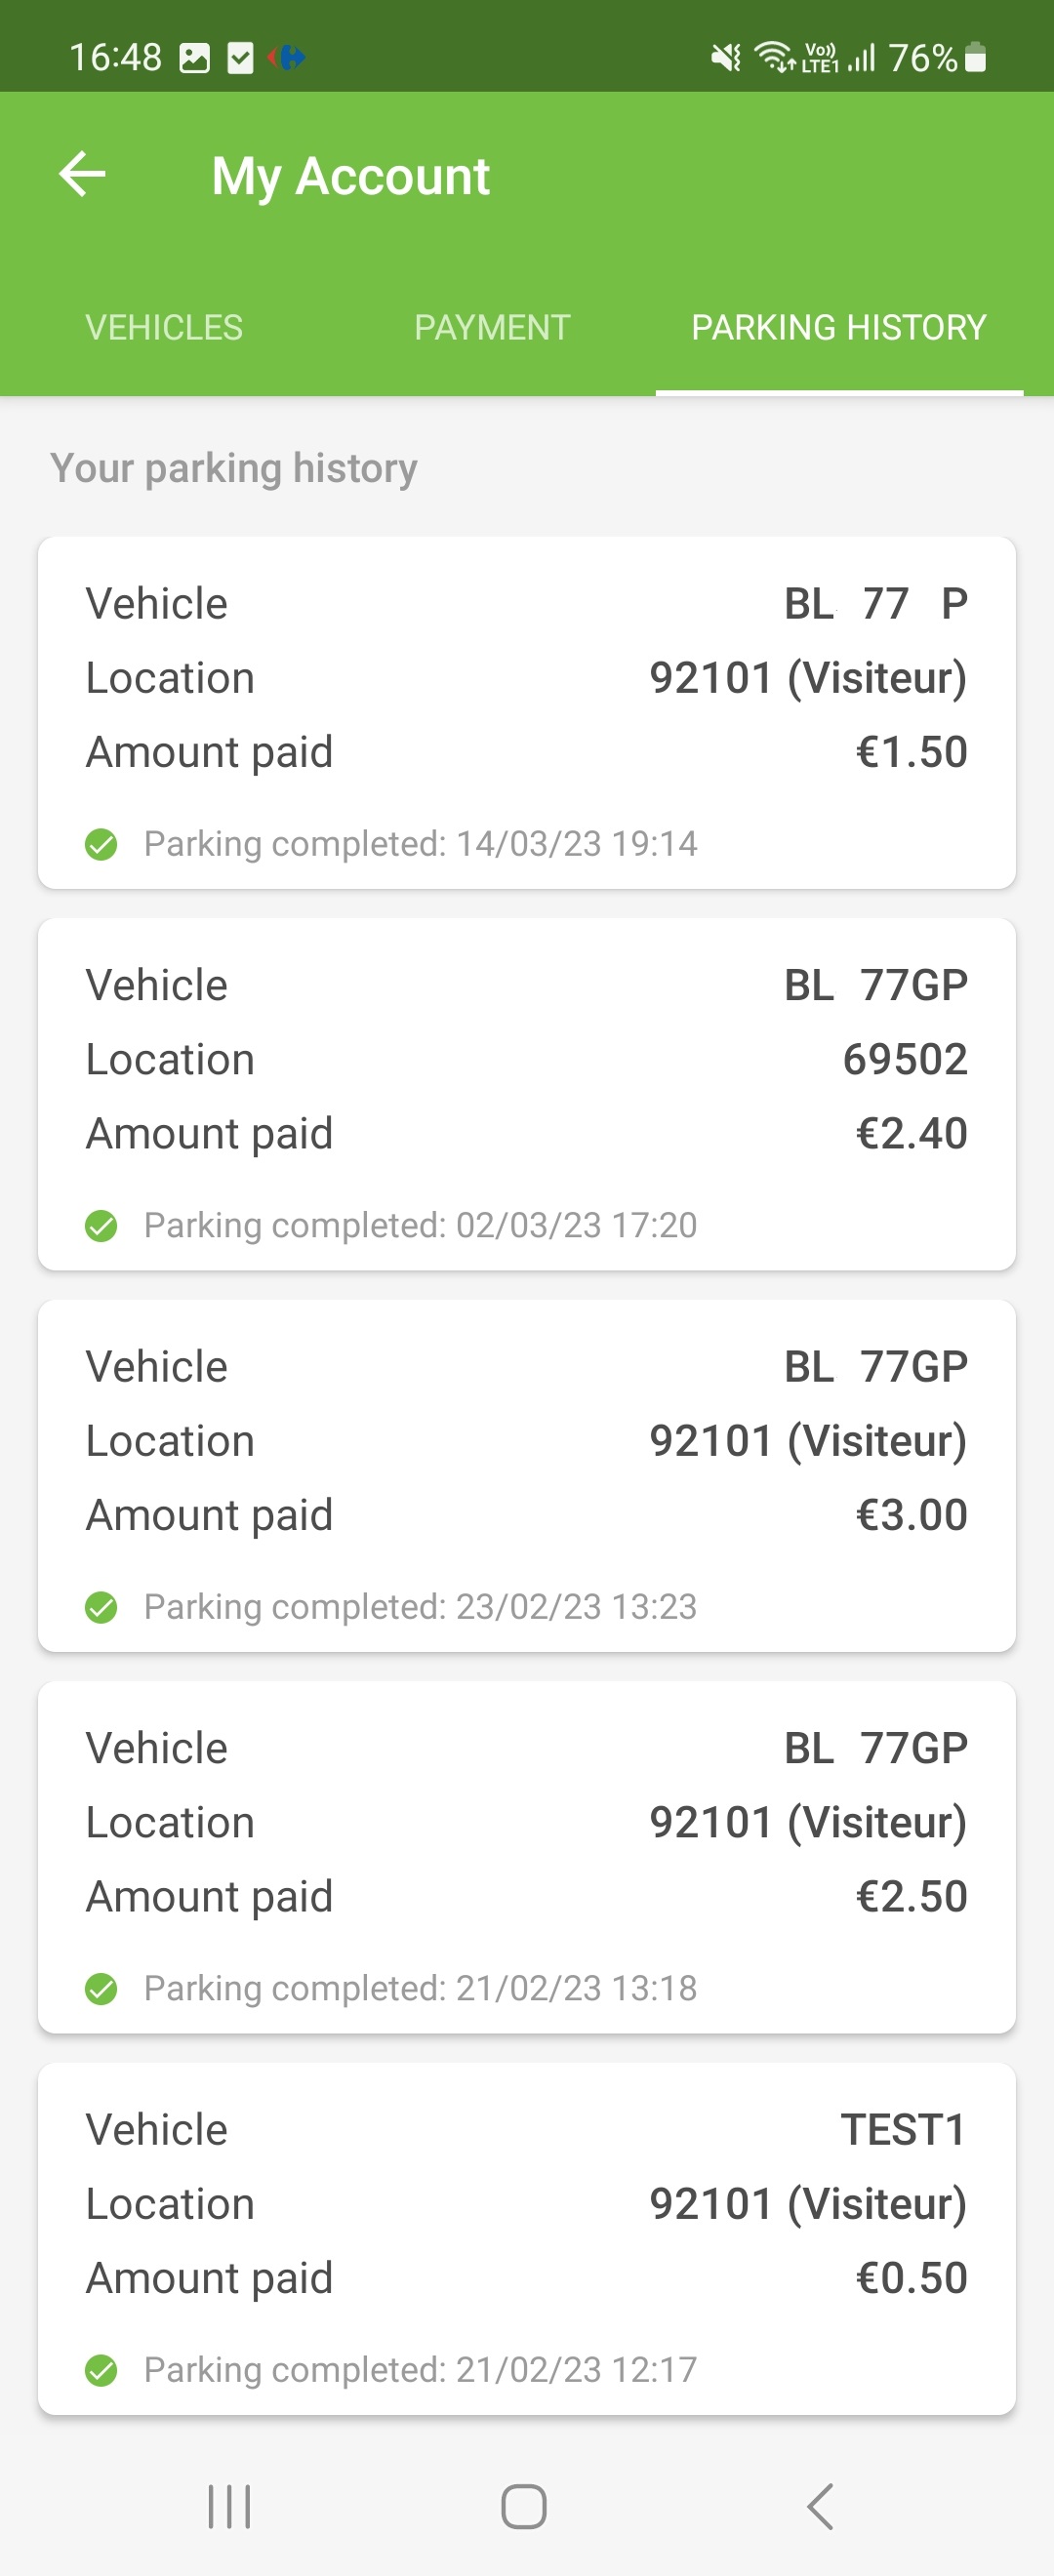Tap green checkmark for 21/02/23 12:17 parking
This screenshot has height=2576, width=1054.
coord(101,2370)
